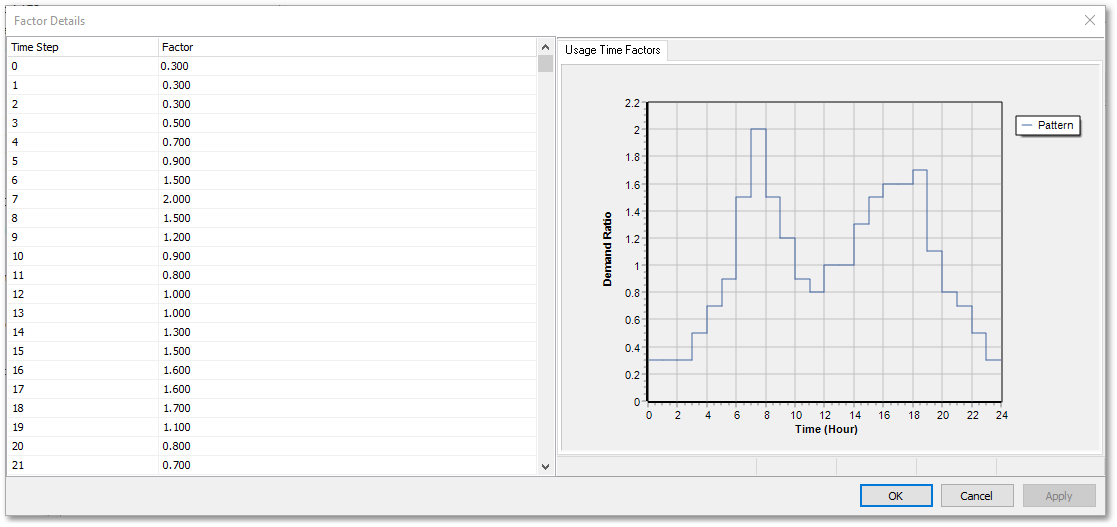The width and height of the screenshot is (1117, 527).
Task: Select the 1.200 factor cell
Action: [x=347, y=237]
